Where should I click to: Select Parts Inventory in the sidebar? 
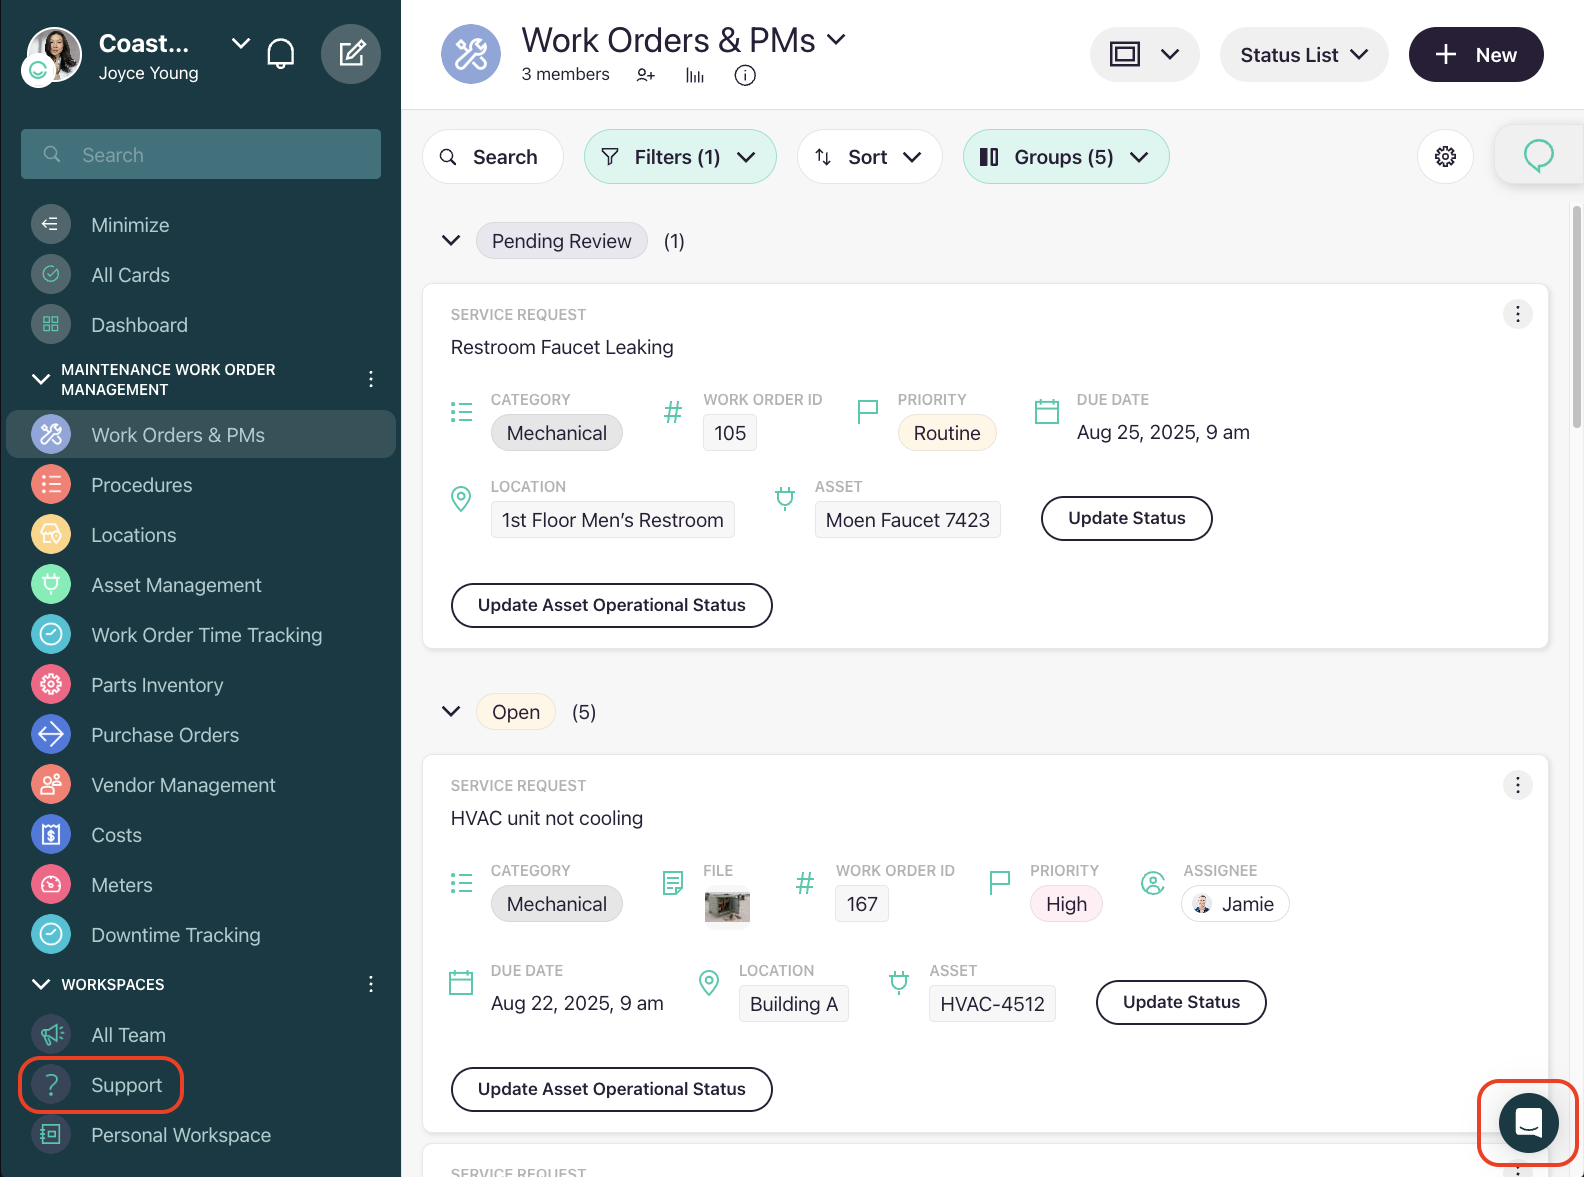157,685
